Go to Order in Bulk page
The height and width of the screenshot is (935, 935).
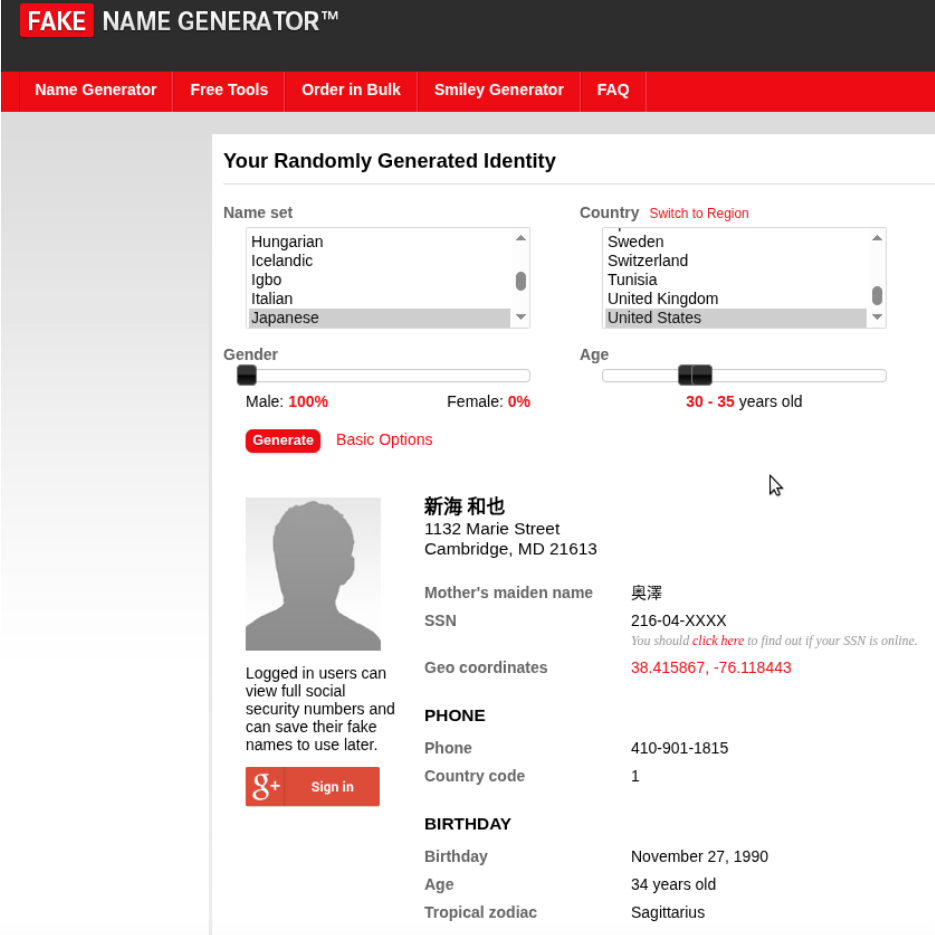click(351, 90)
